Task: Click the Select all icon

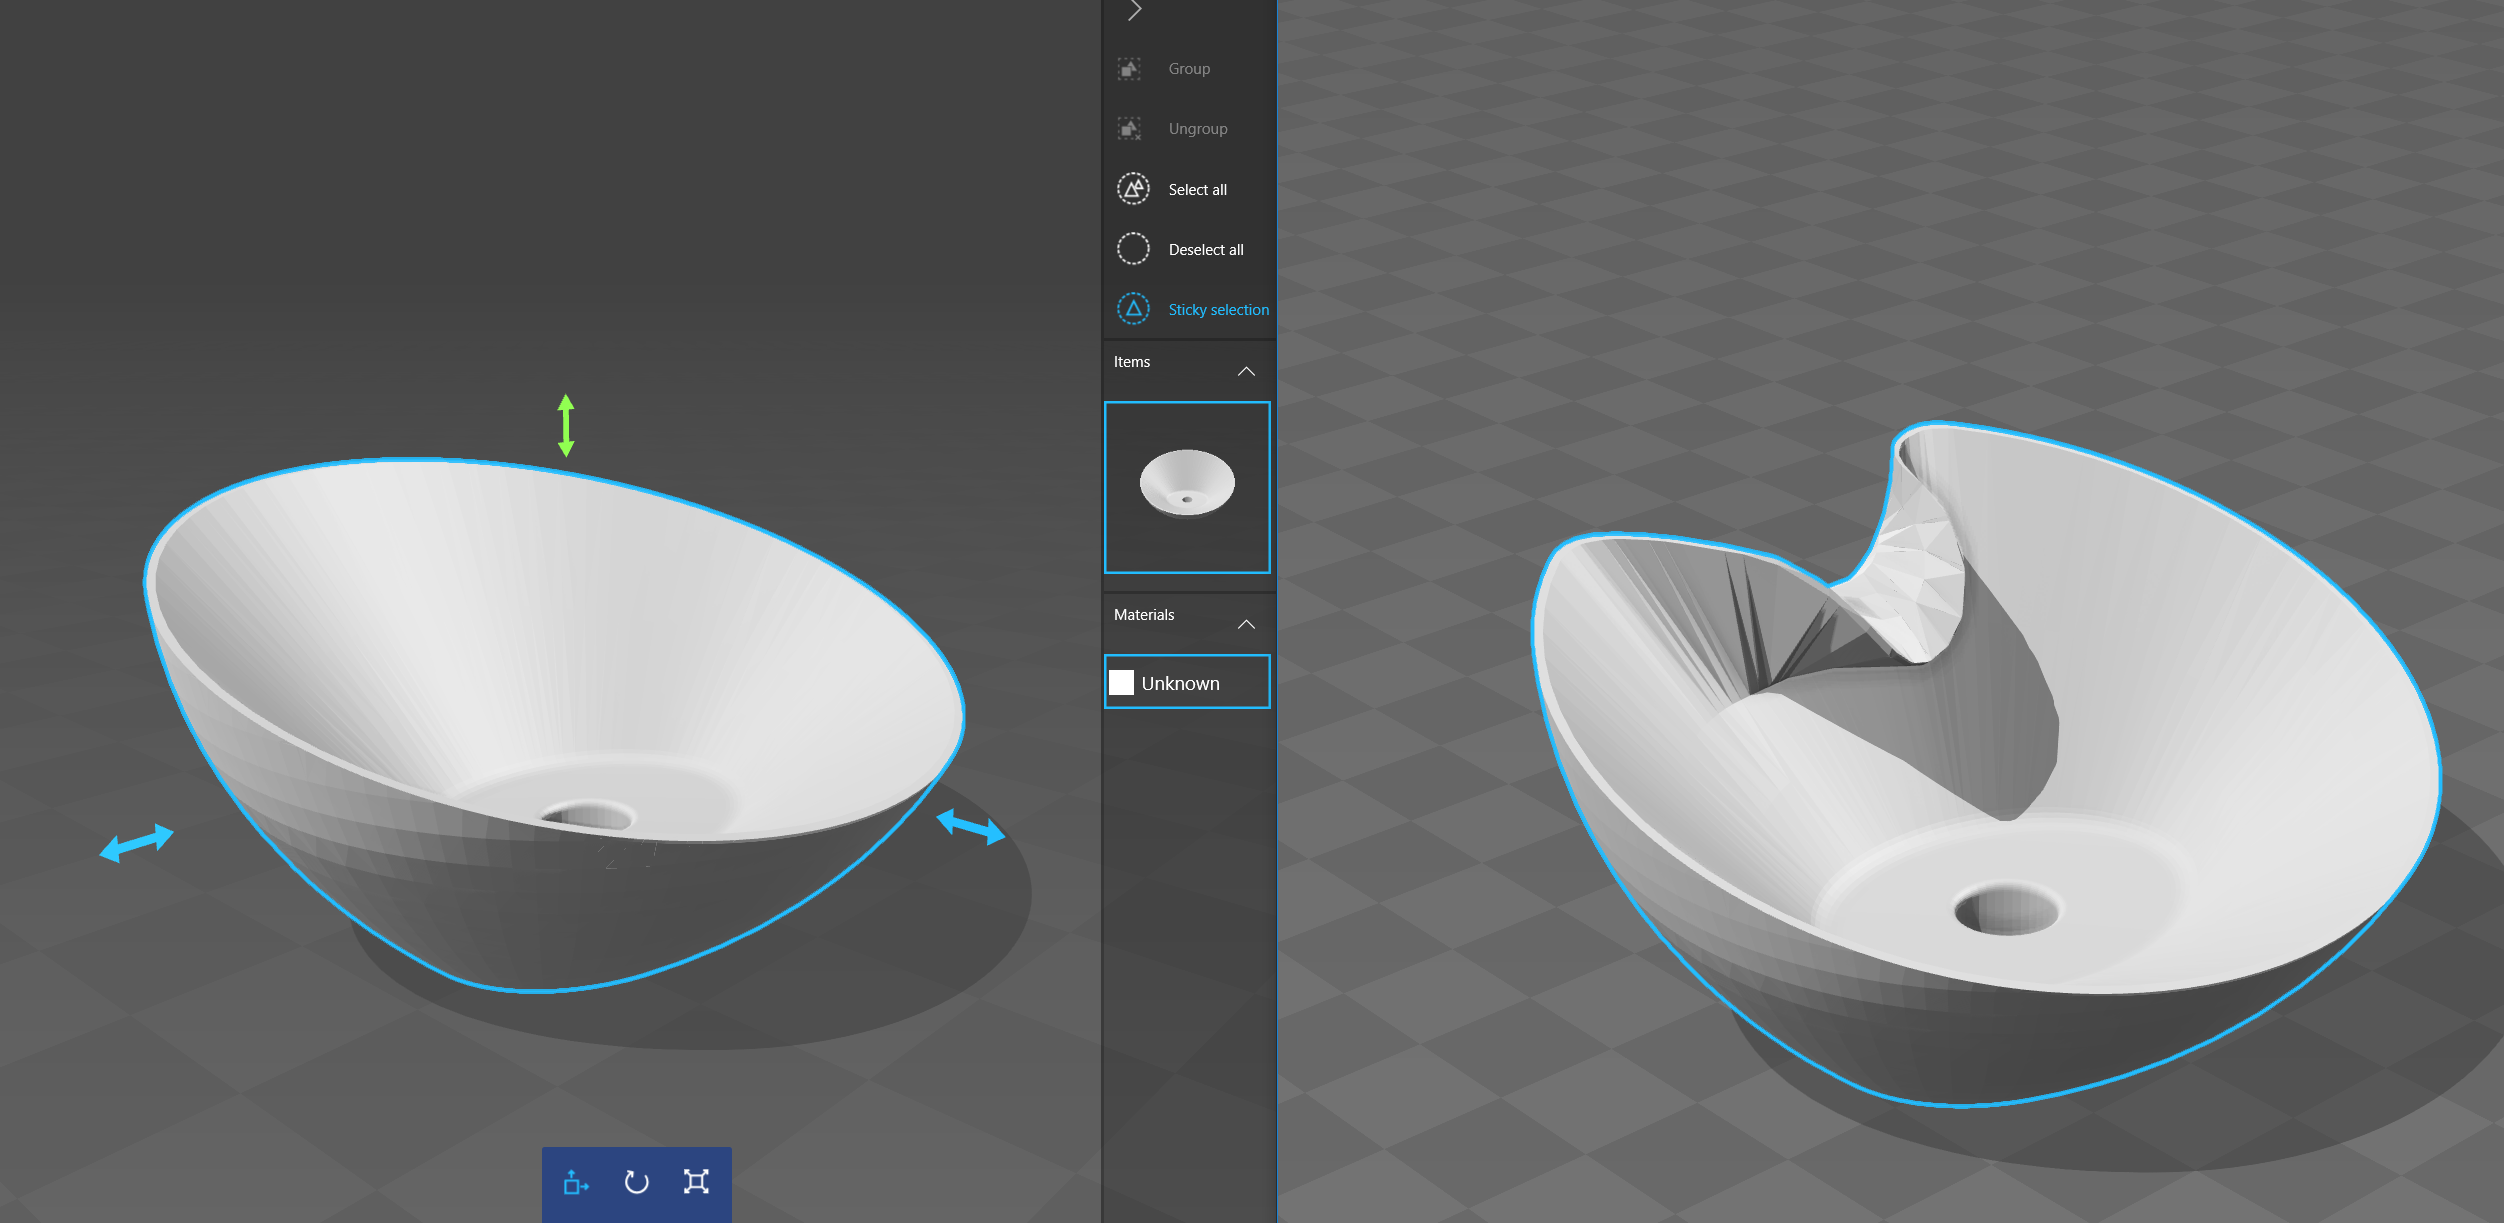Action: click(x=1133, y=189)
